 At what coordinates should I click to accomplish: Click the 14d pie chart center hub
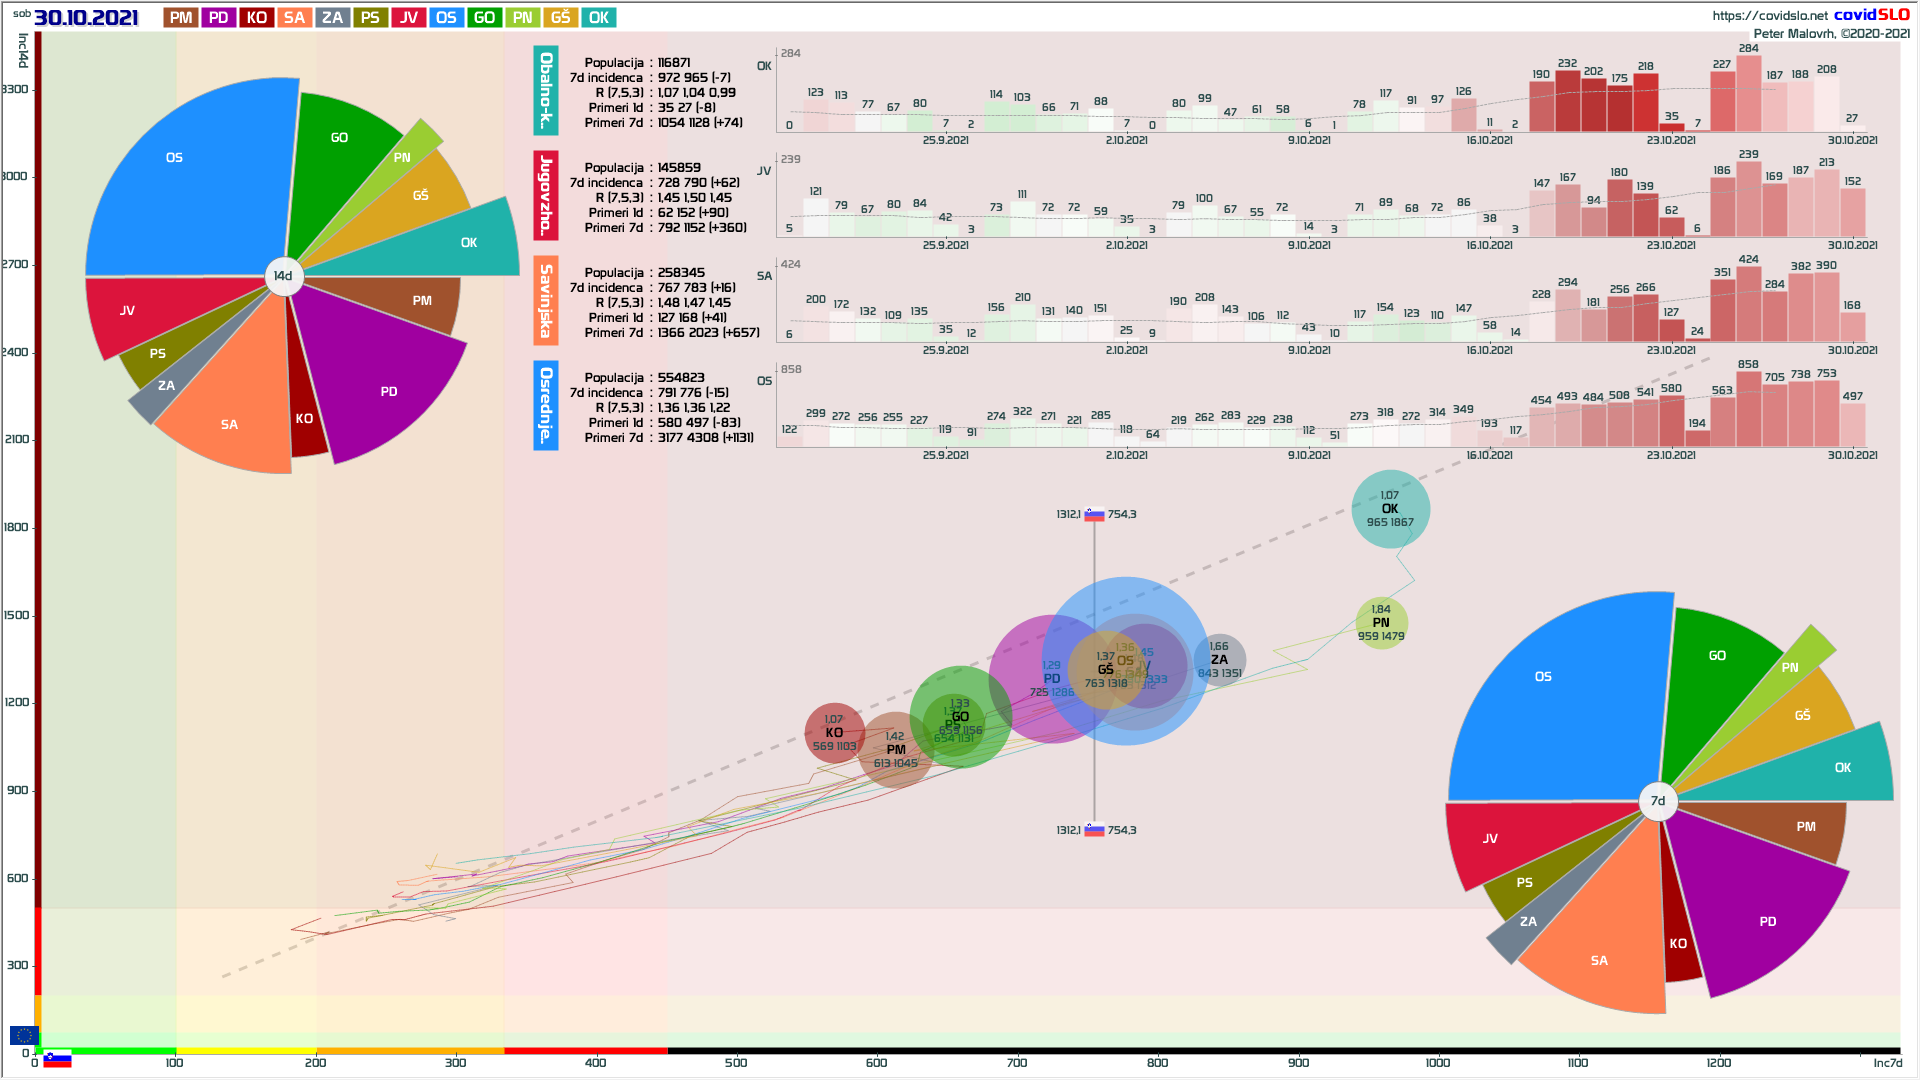click(x=284, y=276)
